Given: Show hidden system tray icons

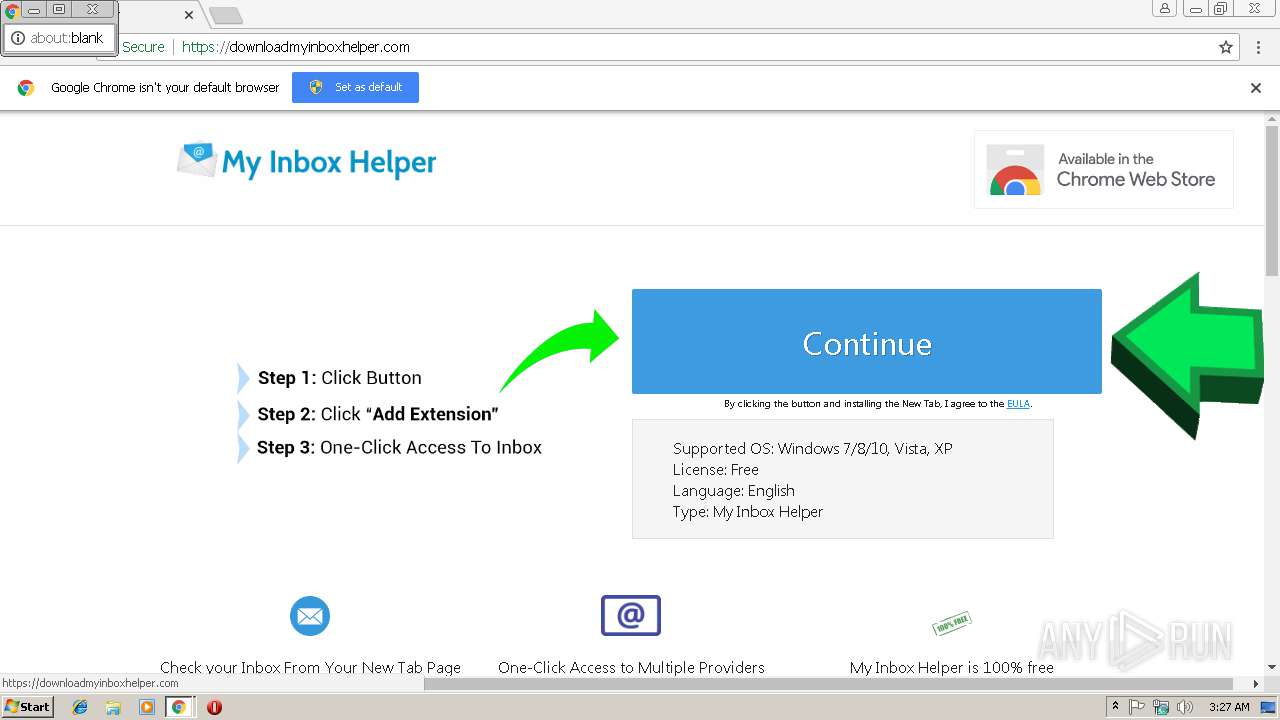Looking at the screenshot, I should point(1115,707).
